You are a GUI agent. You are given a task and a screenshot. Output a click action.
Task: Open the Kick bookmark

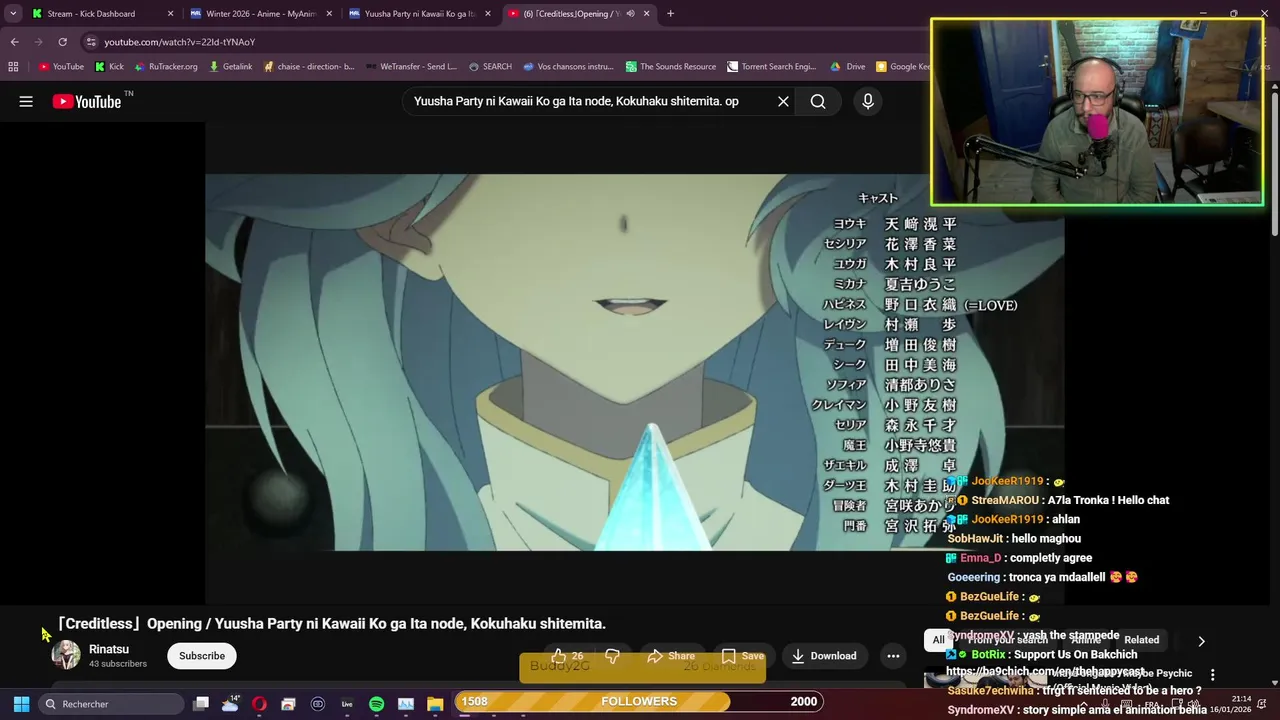(x=109, y=67)
